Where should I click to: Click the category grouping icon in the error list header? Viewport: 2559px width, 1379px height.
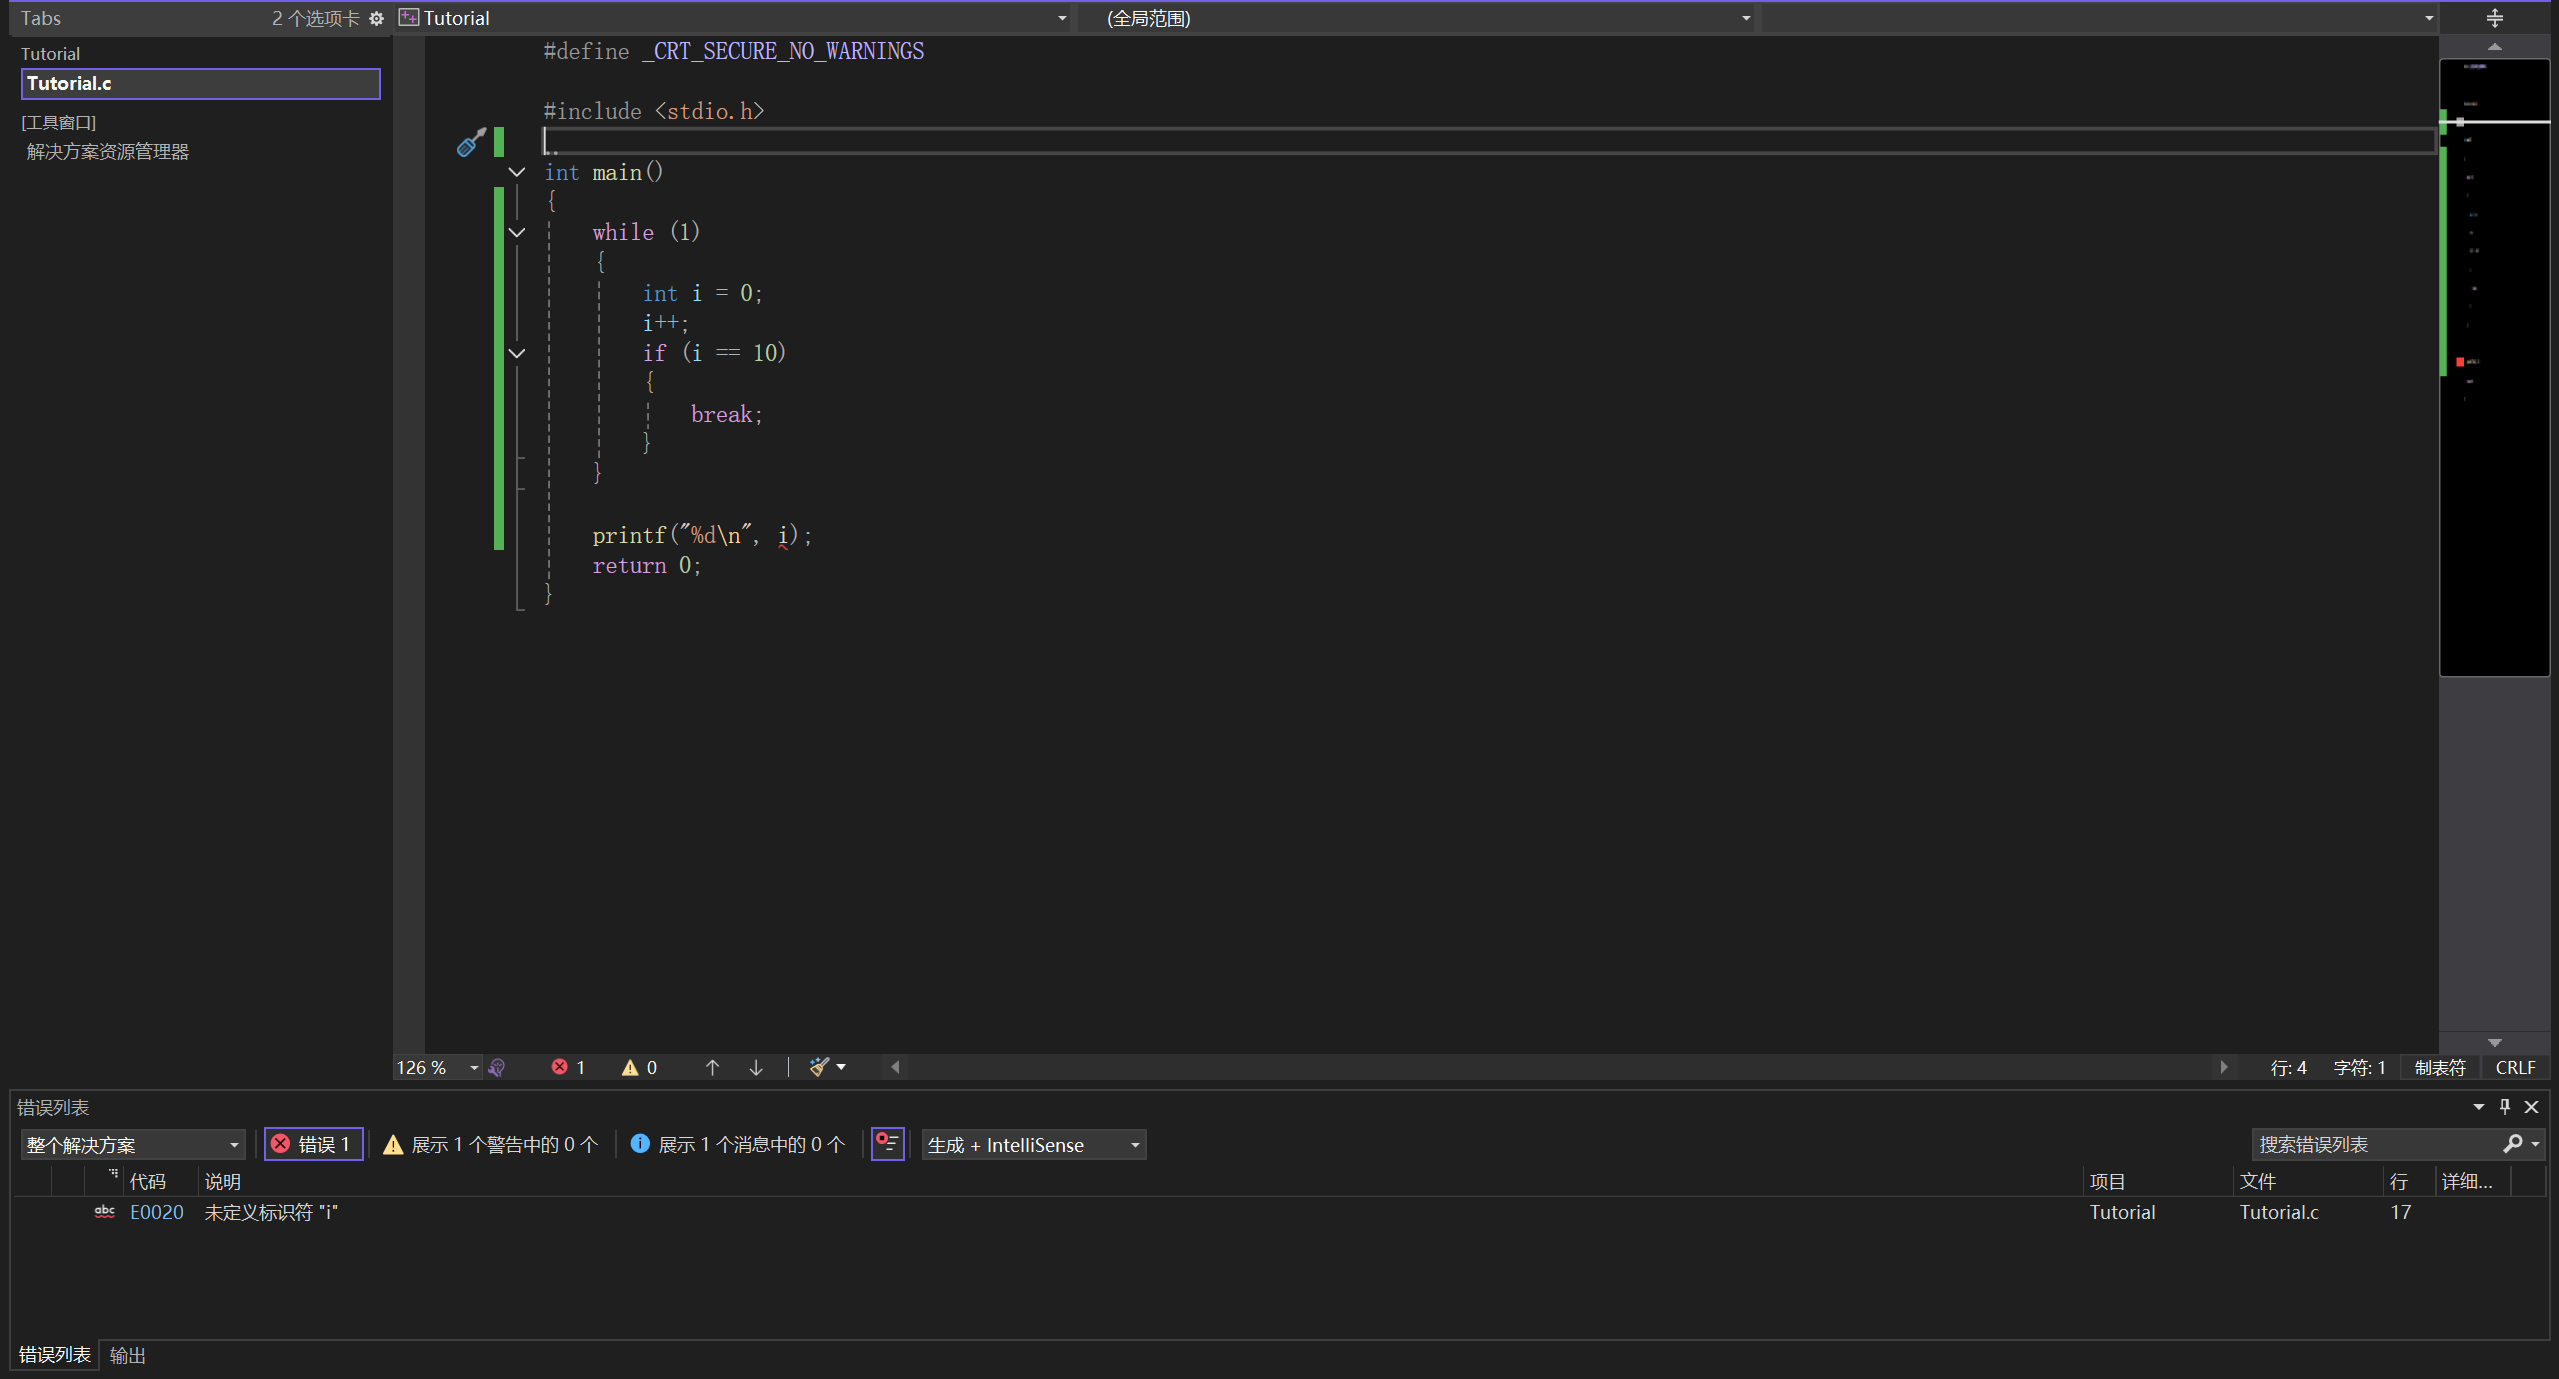tap(113, 1175)
